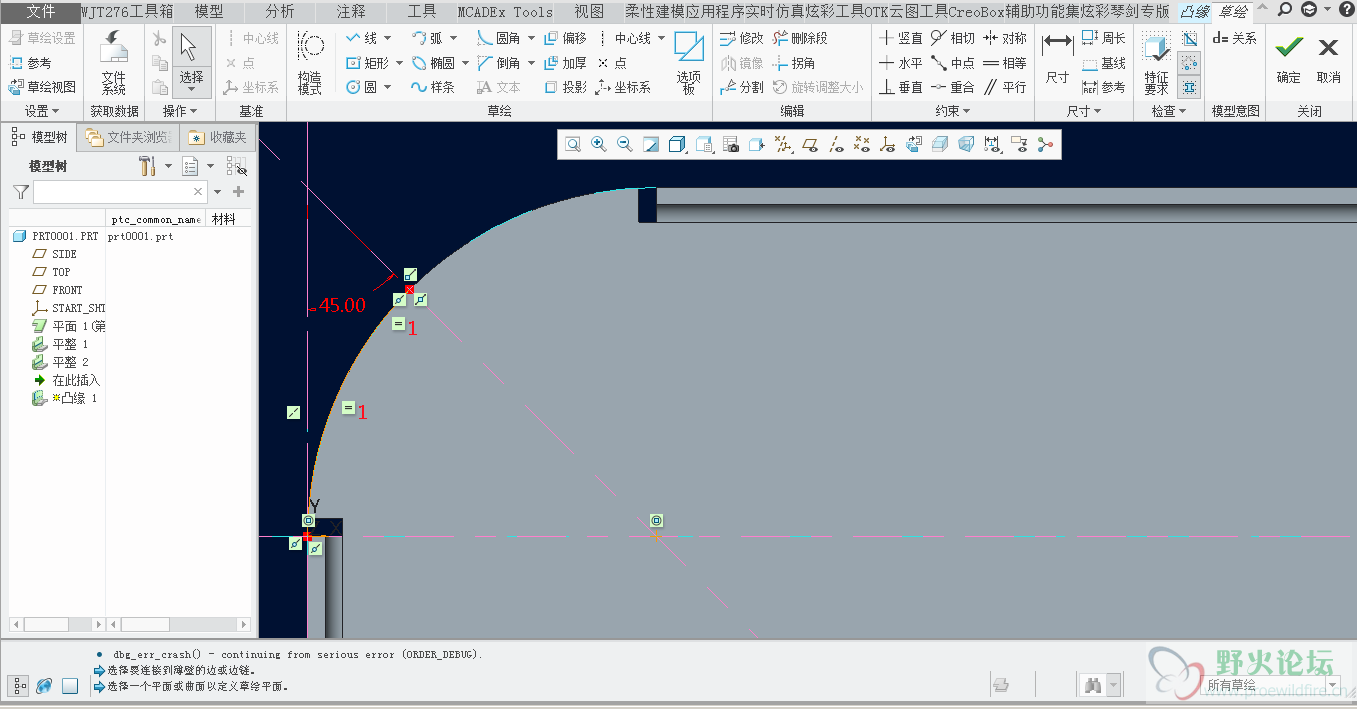Click Zoom Out in graphics toolbar
Viewport: 1357px width, 709px height.
(625, 145)
